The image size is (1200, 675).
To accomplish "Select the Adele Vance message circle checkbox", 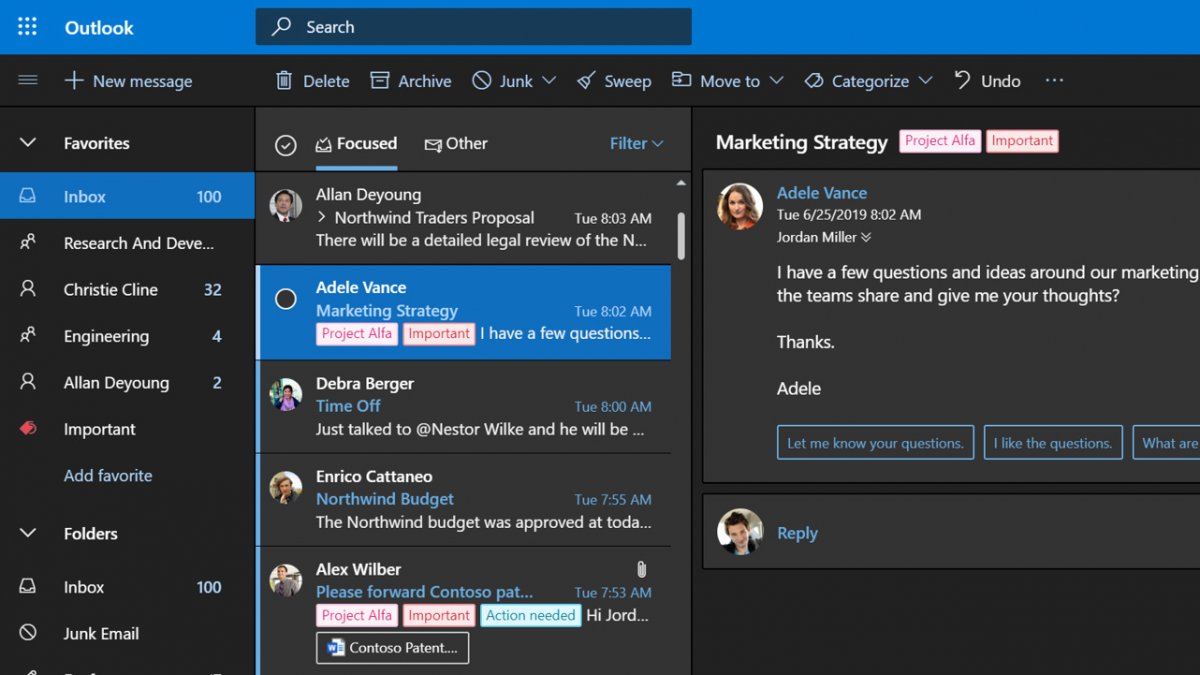I will click(286, 299).
